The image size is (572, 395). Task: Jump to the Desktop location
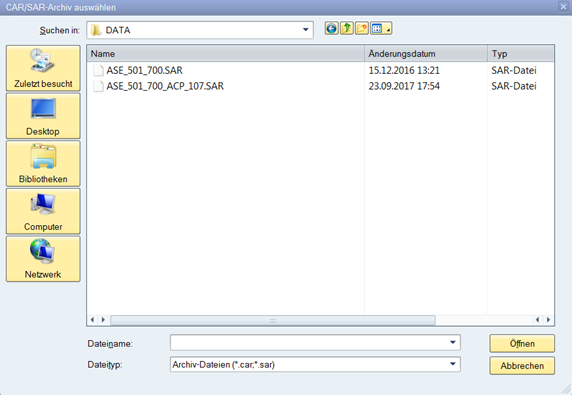pos(43,116)
